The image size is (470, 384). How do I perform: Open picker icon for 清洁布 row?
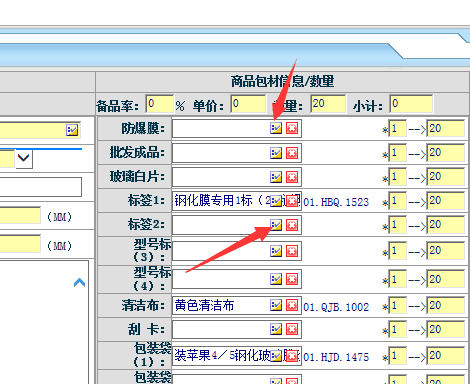(x=276, y=305)
